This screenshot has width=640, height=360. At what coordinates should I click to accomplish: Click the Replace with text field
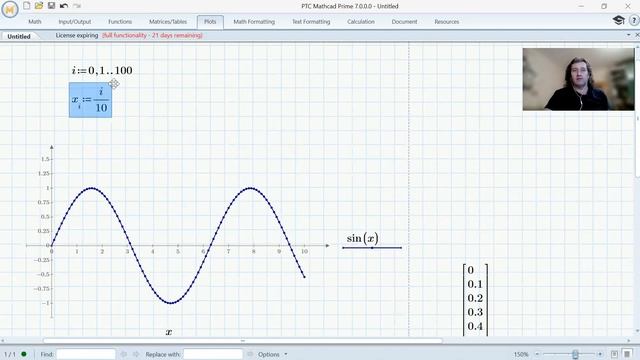[213, 354]
